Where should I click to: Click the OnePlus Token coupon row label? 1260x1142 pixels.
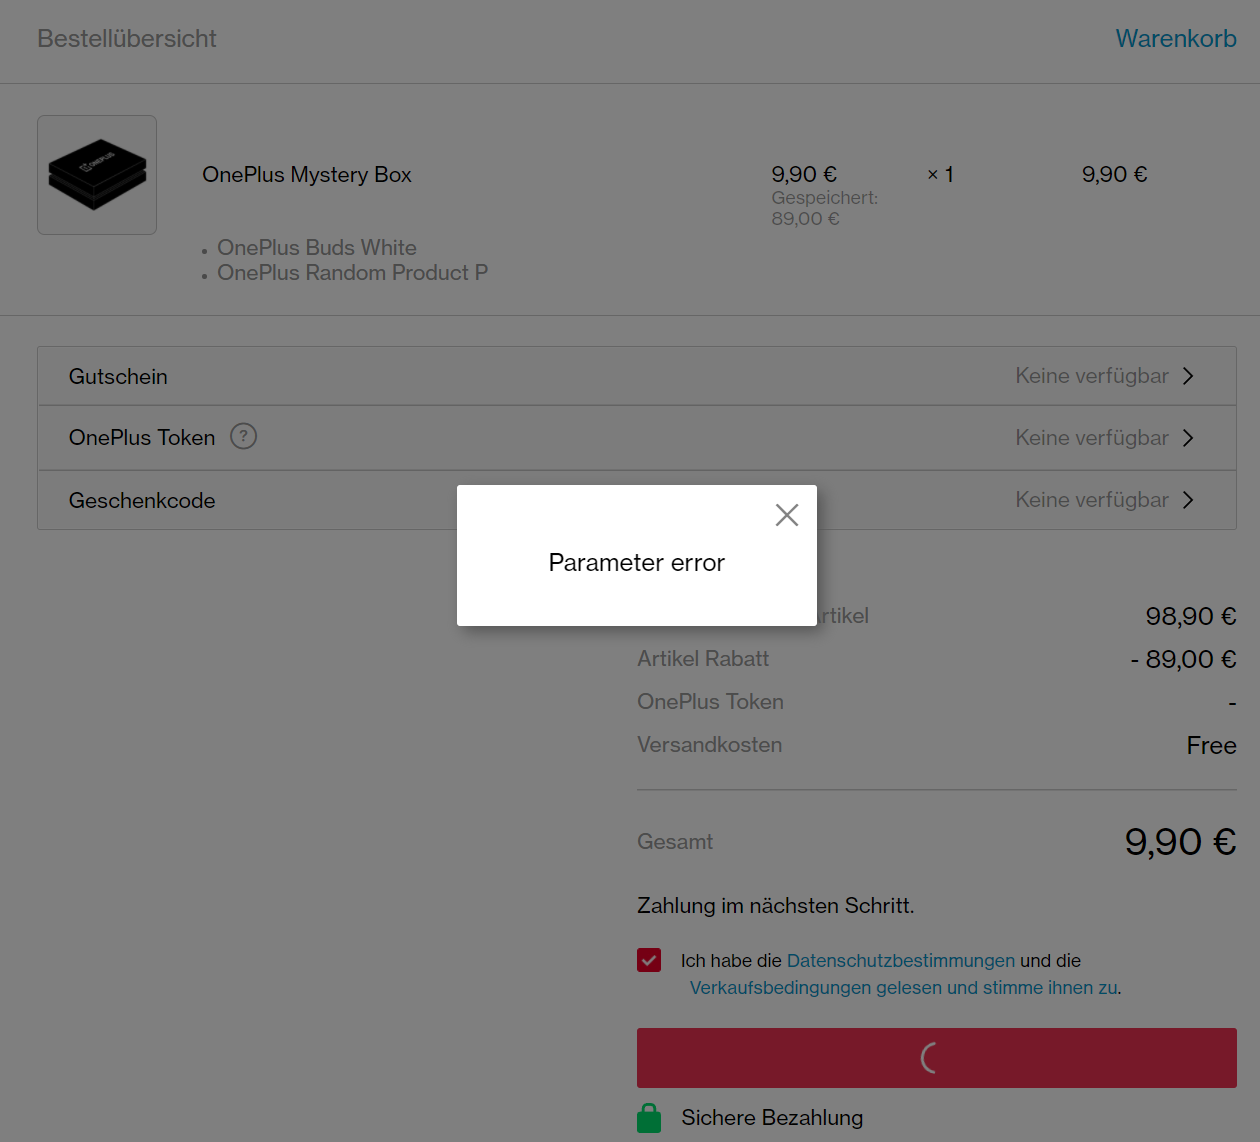tap(142, 437)
